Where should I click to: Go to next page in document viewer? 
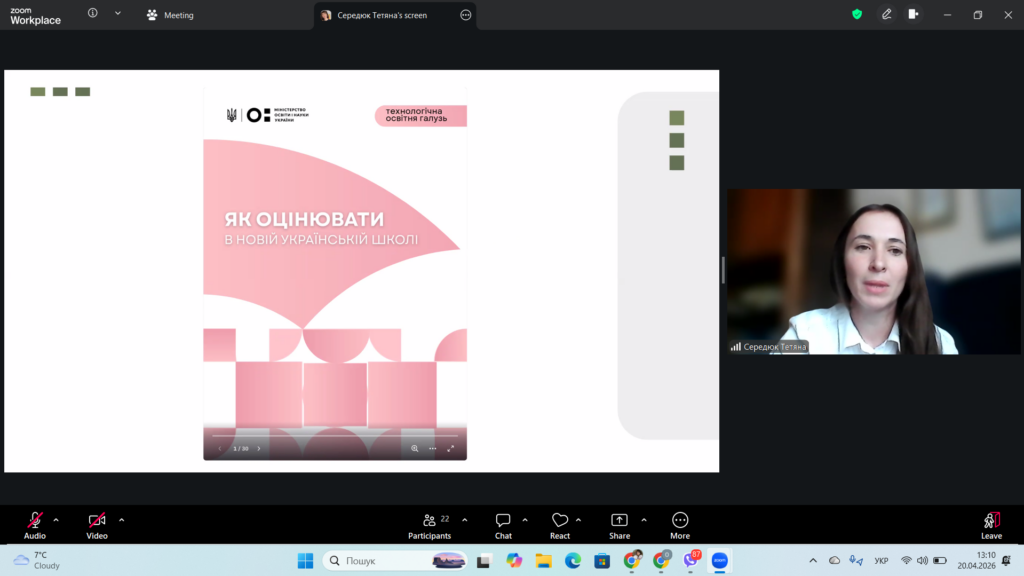click(259, 449)
